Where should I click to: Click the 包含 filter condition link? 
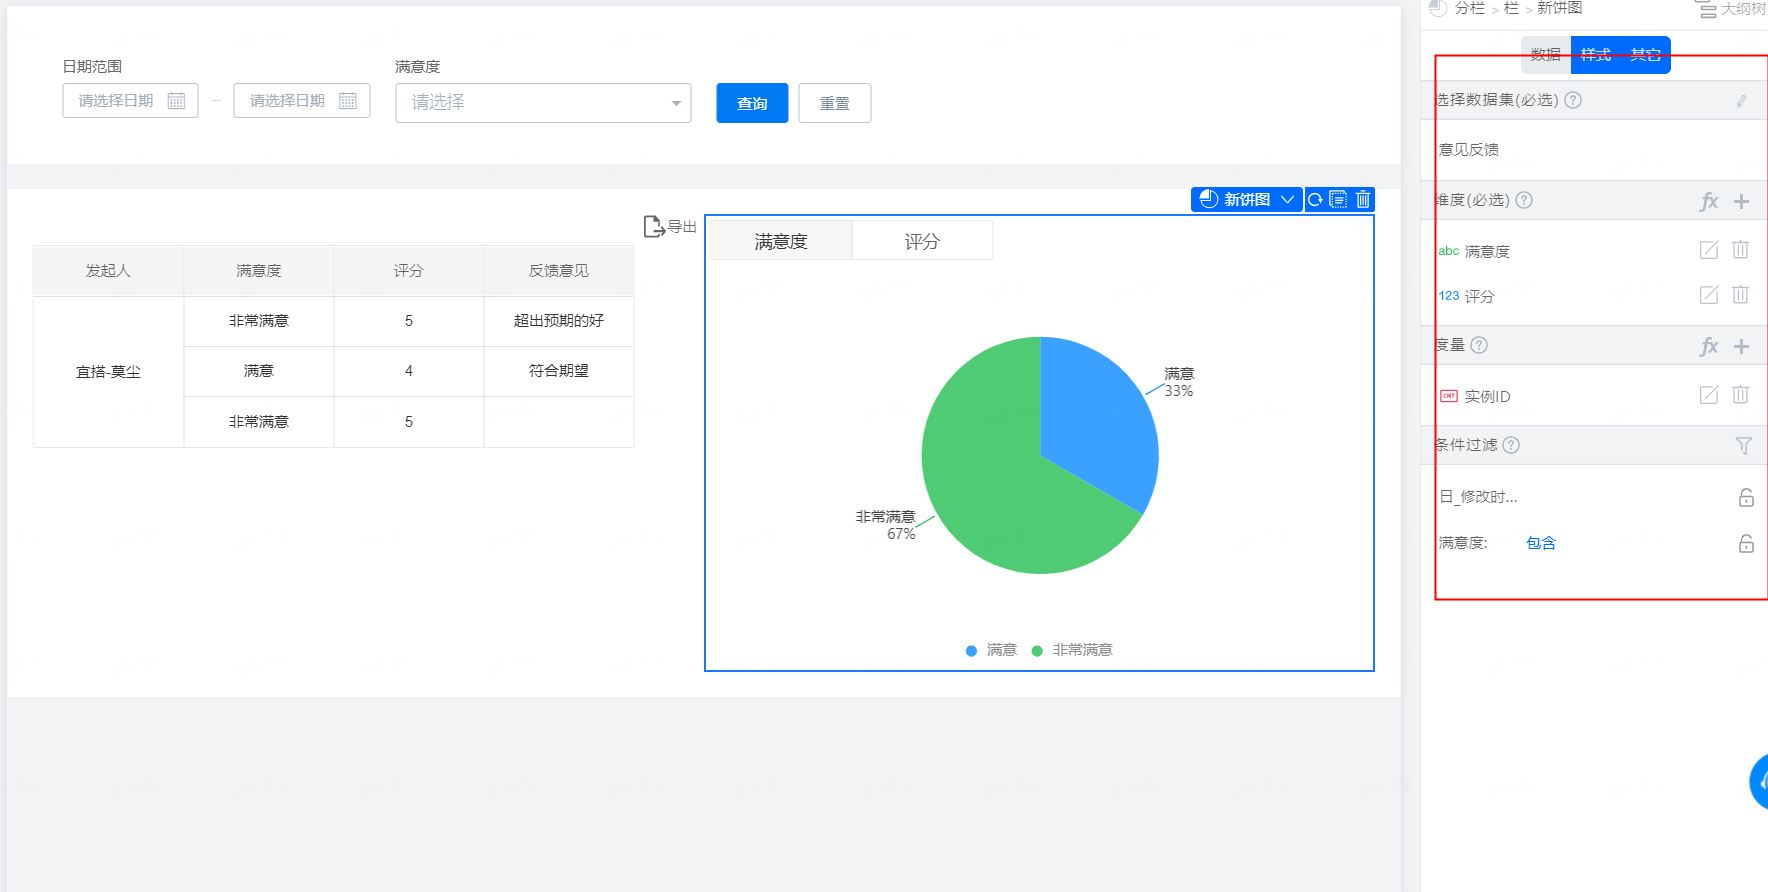click(x=1541, y=543)
